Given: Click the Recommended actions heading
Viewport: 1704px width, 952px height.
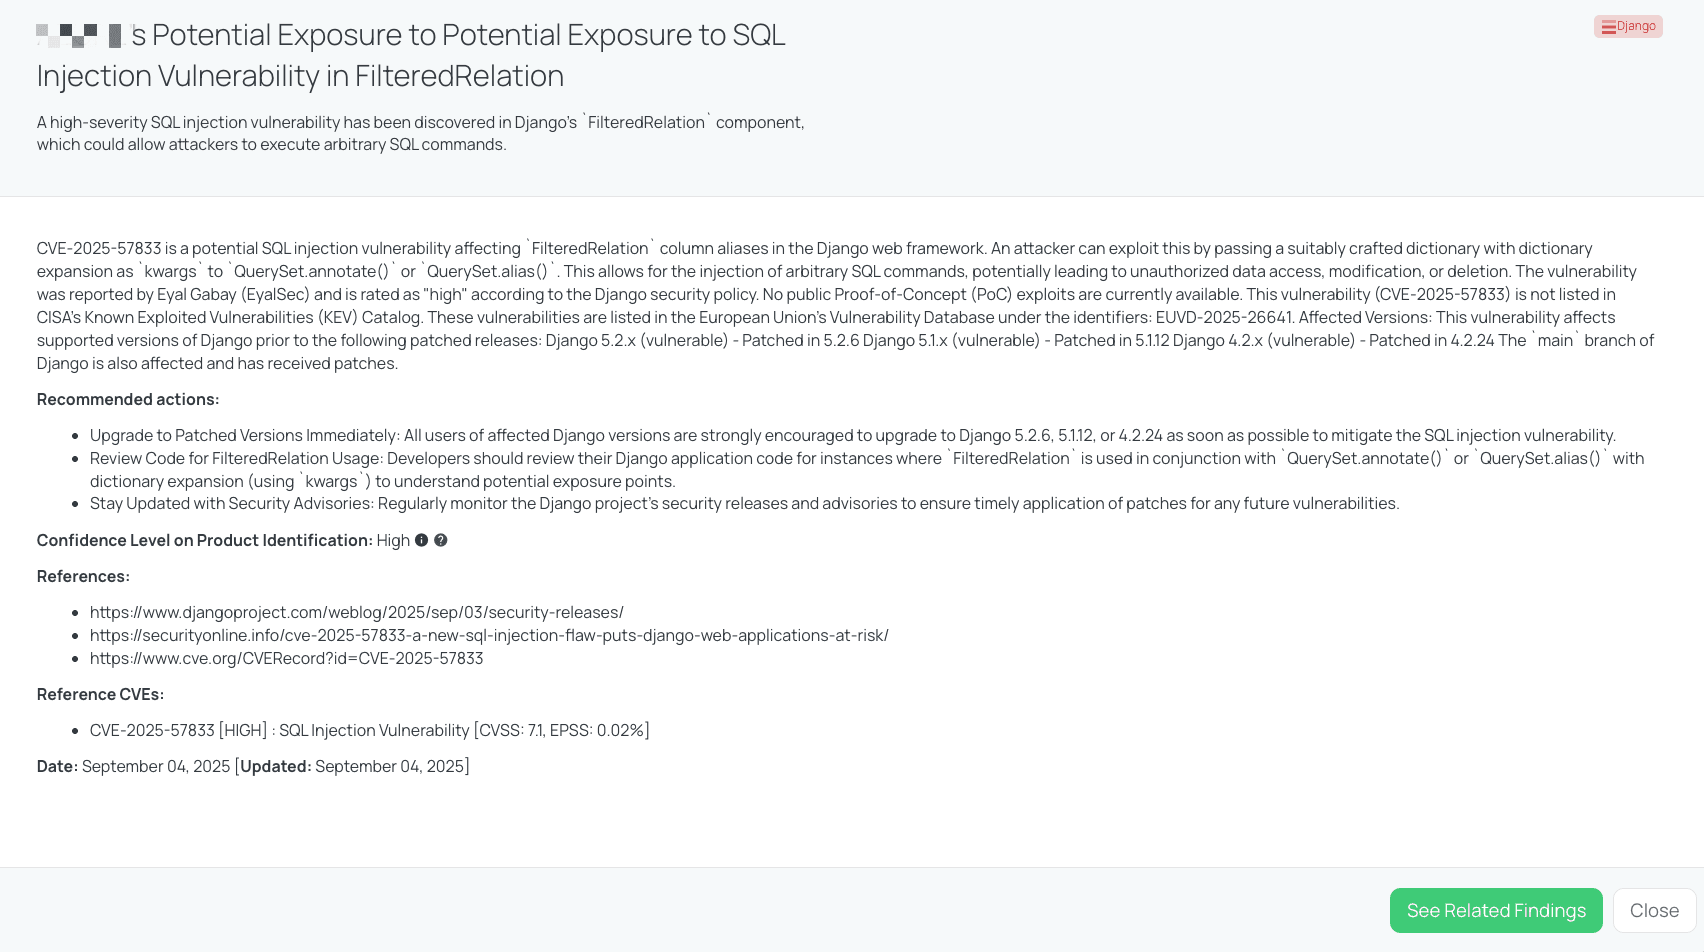Looking at the screenshot, I should 128,399.
